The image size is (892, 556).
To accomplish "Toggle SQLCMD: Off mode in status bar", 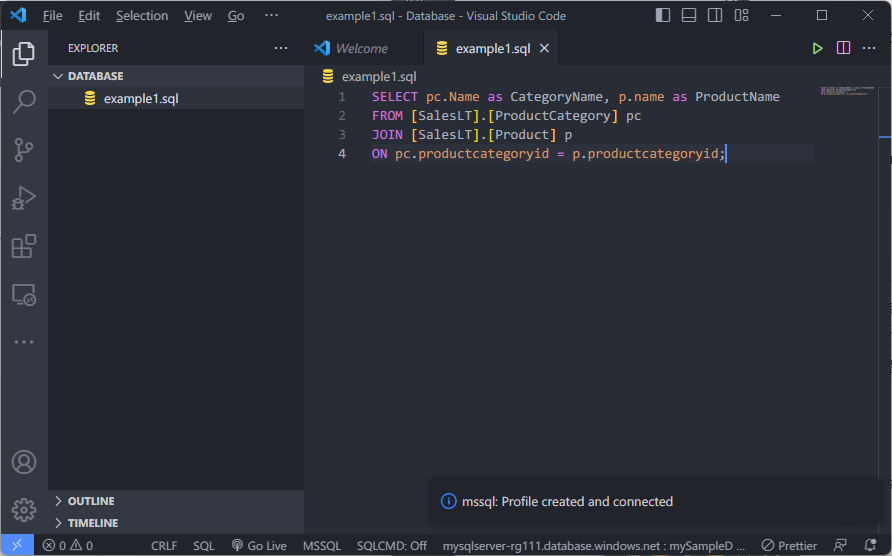I will [392, 546].
